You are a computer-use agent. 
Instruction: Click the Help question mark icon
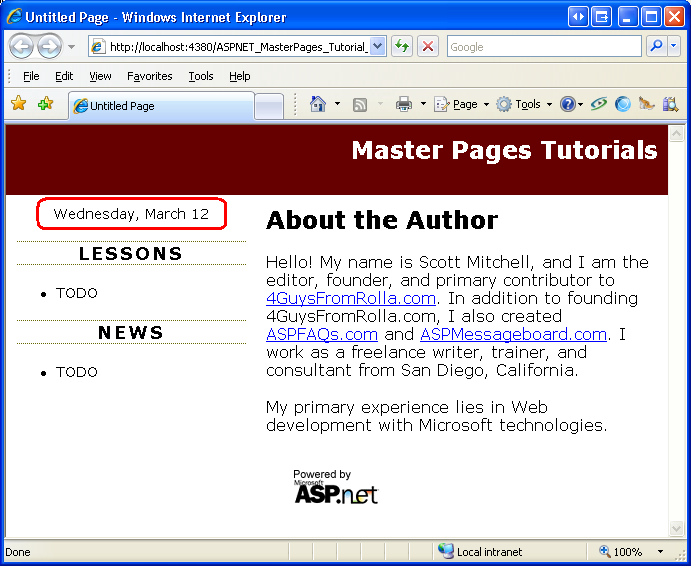click(x=567, y=104)
